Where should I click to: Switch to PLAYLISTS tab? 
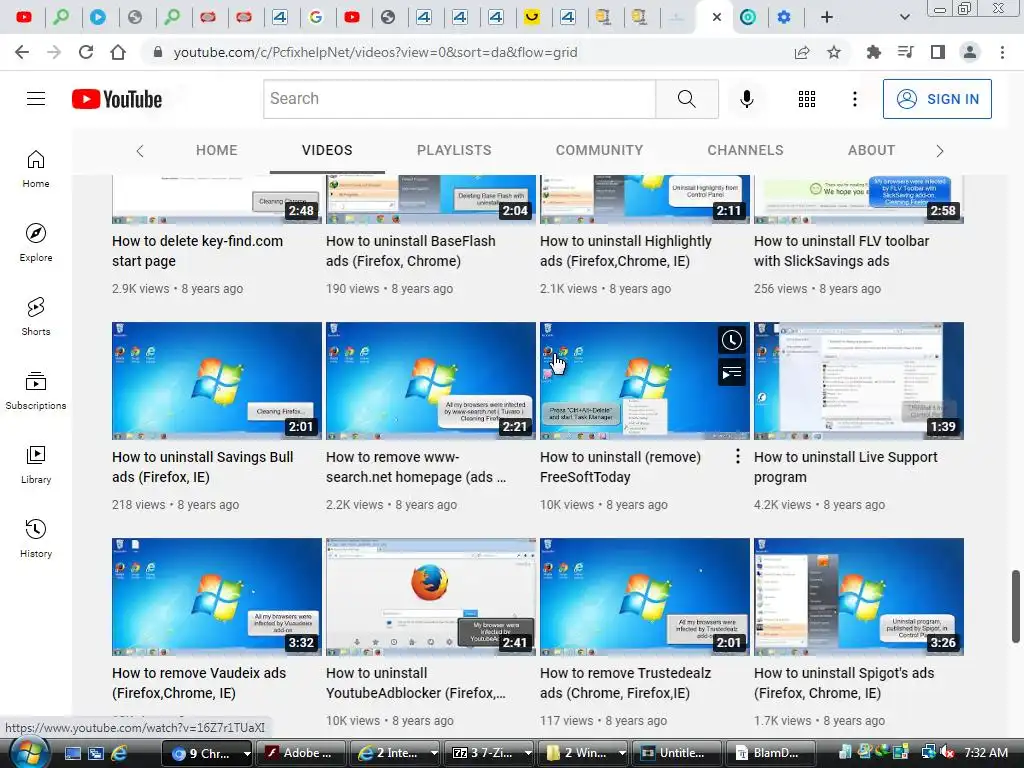click(x=454, y=150)
